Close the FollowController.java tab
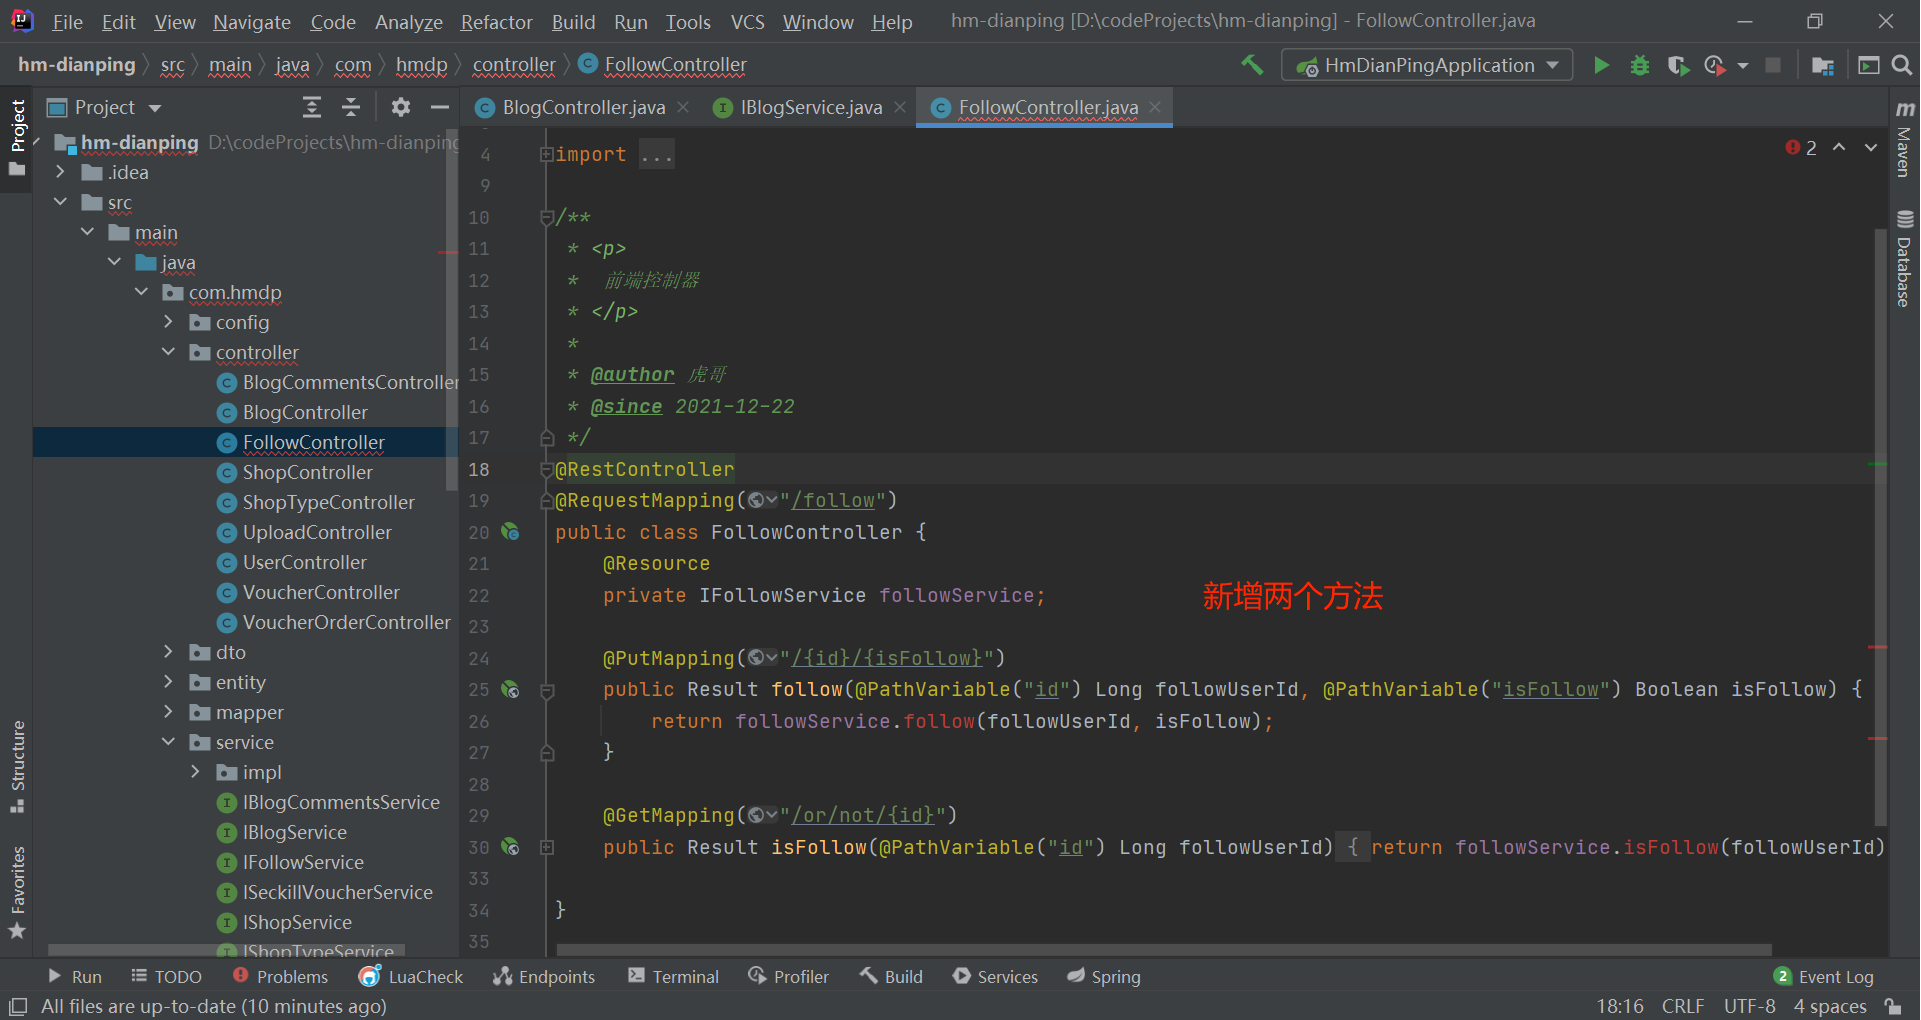Image resolution: width=1921 pixels, height=1020 pixels. (1155, 107)
